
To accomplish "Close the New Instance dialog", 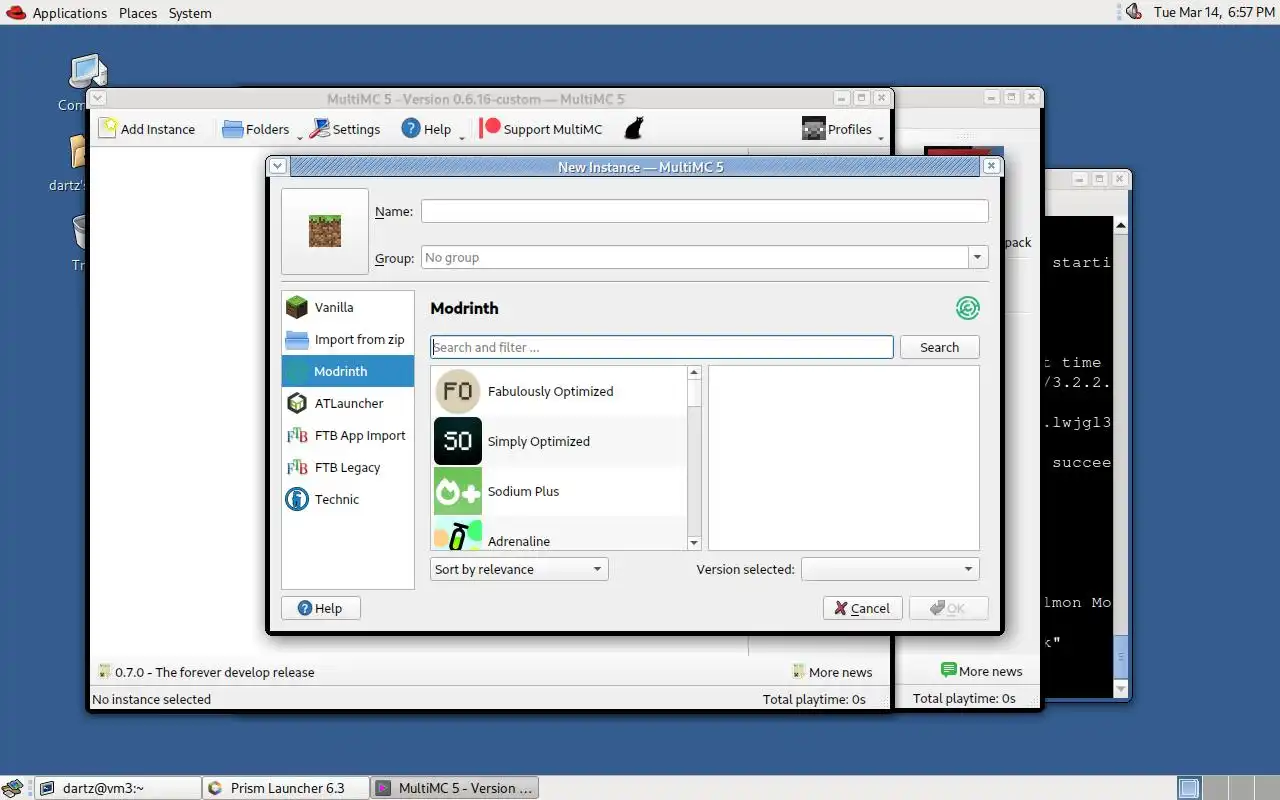I will (991, 166).
